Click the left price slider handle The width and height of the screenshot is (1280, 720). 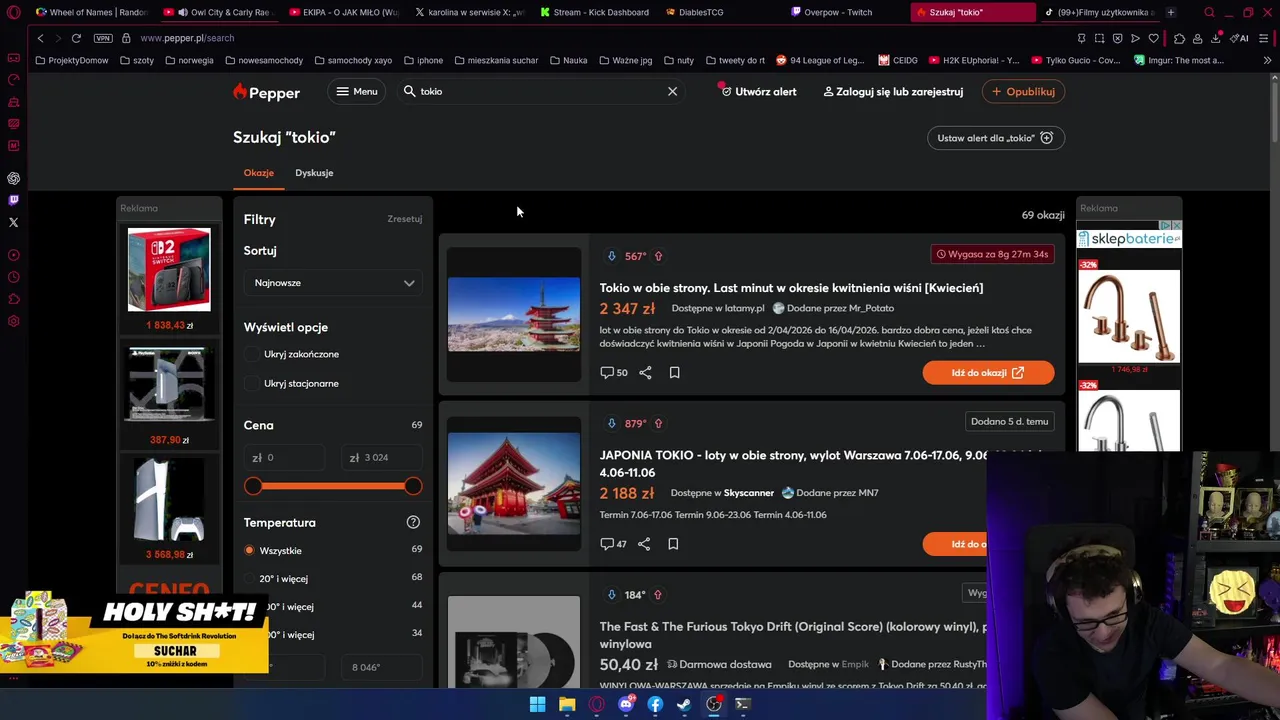[253, 486]
